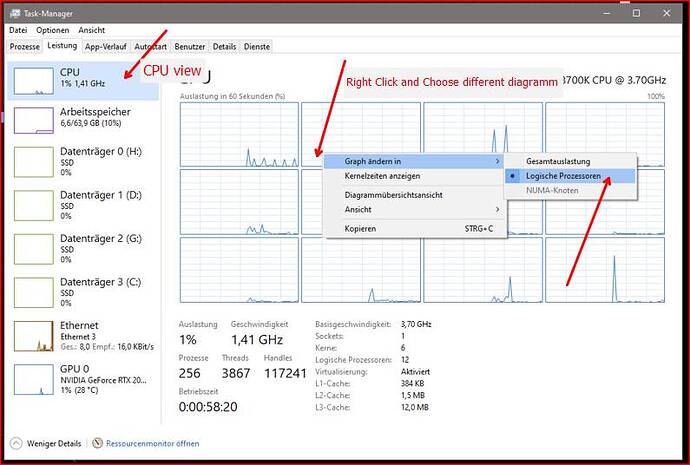Click the Datenträger 2 (G:) graph thumbnail
Image resolution: width=690 pixels, height=465 pixels.
point(33,249)
